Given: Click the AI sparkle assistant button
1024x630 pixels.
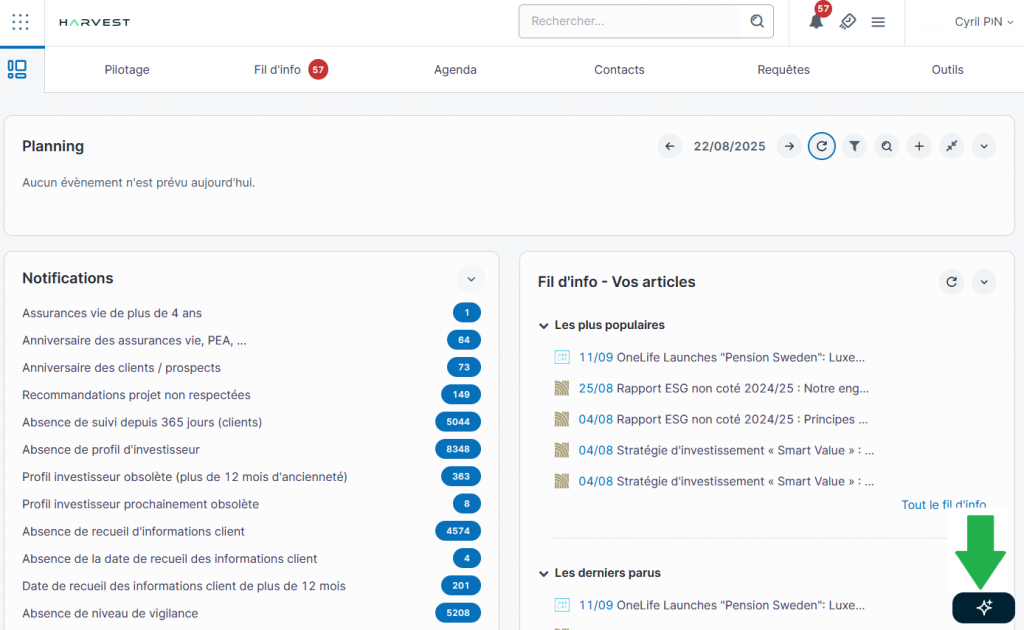Looking at the screenshot, I should tap(983, 607).
